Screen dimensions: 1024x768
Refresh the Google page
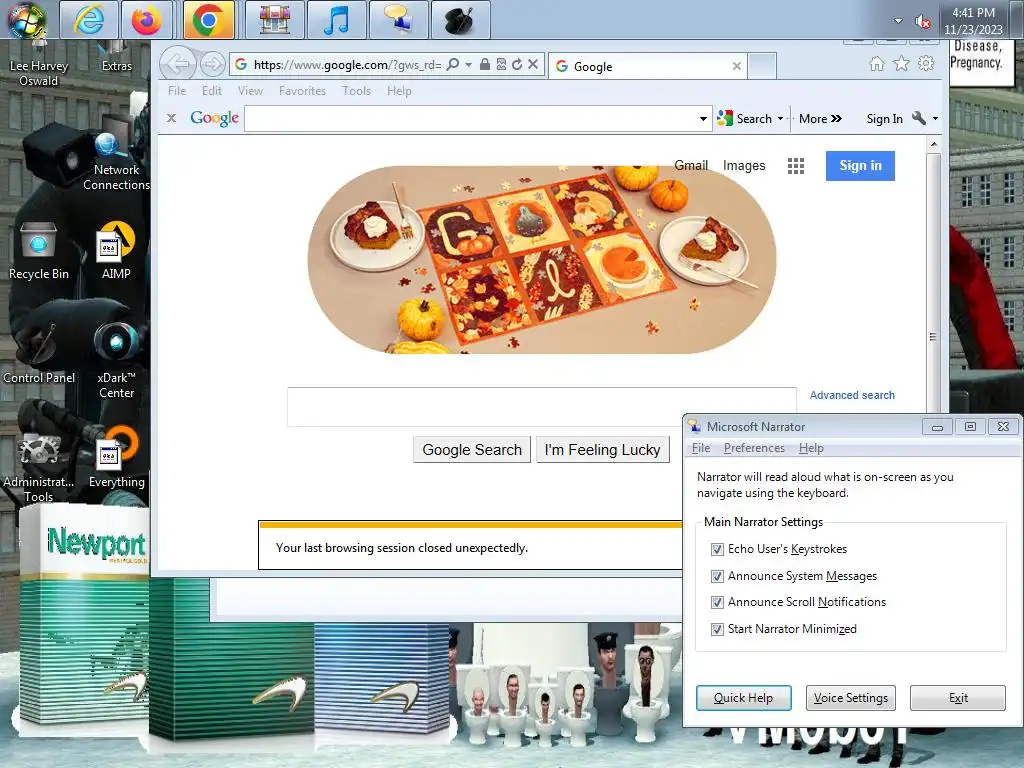pos(517,64)
